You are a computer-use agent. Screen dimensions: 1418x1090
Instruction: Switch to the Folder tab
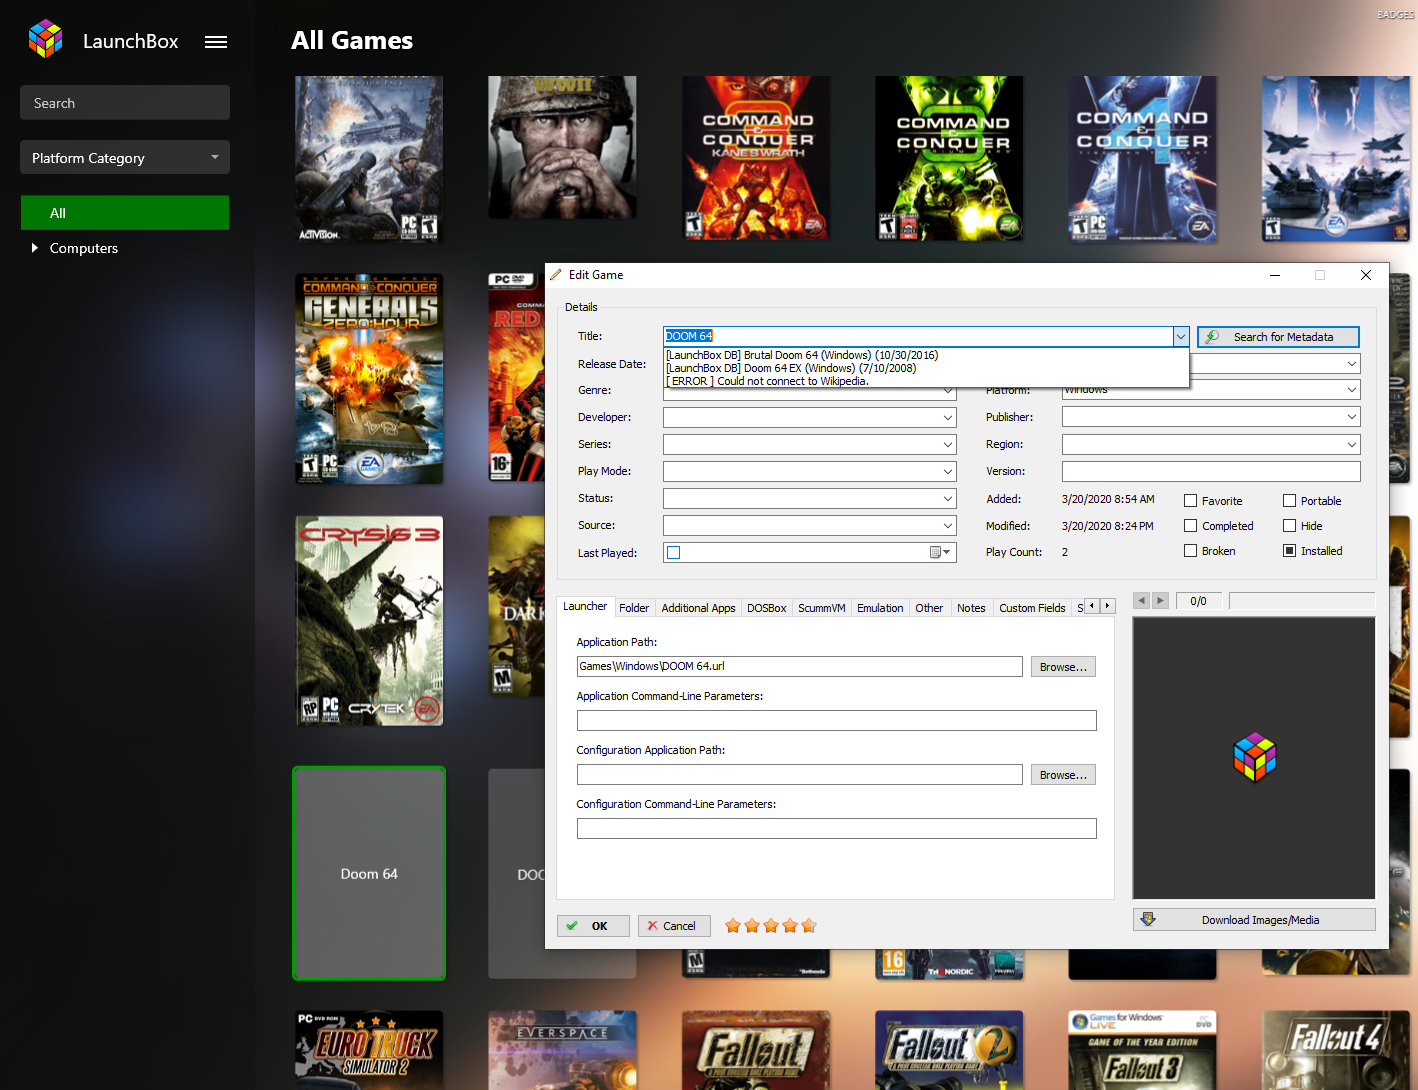coord(634,608)
